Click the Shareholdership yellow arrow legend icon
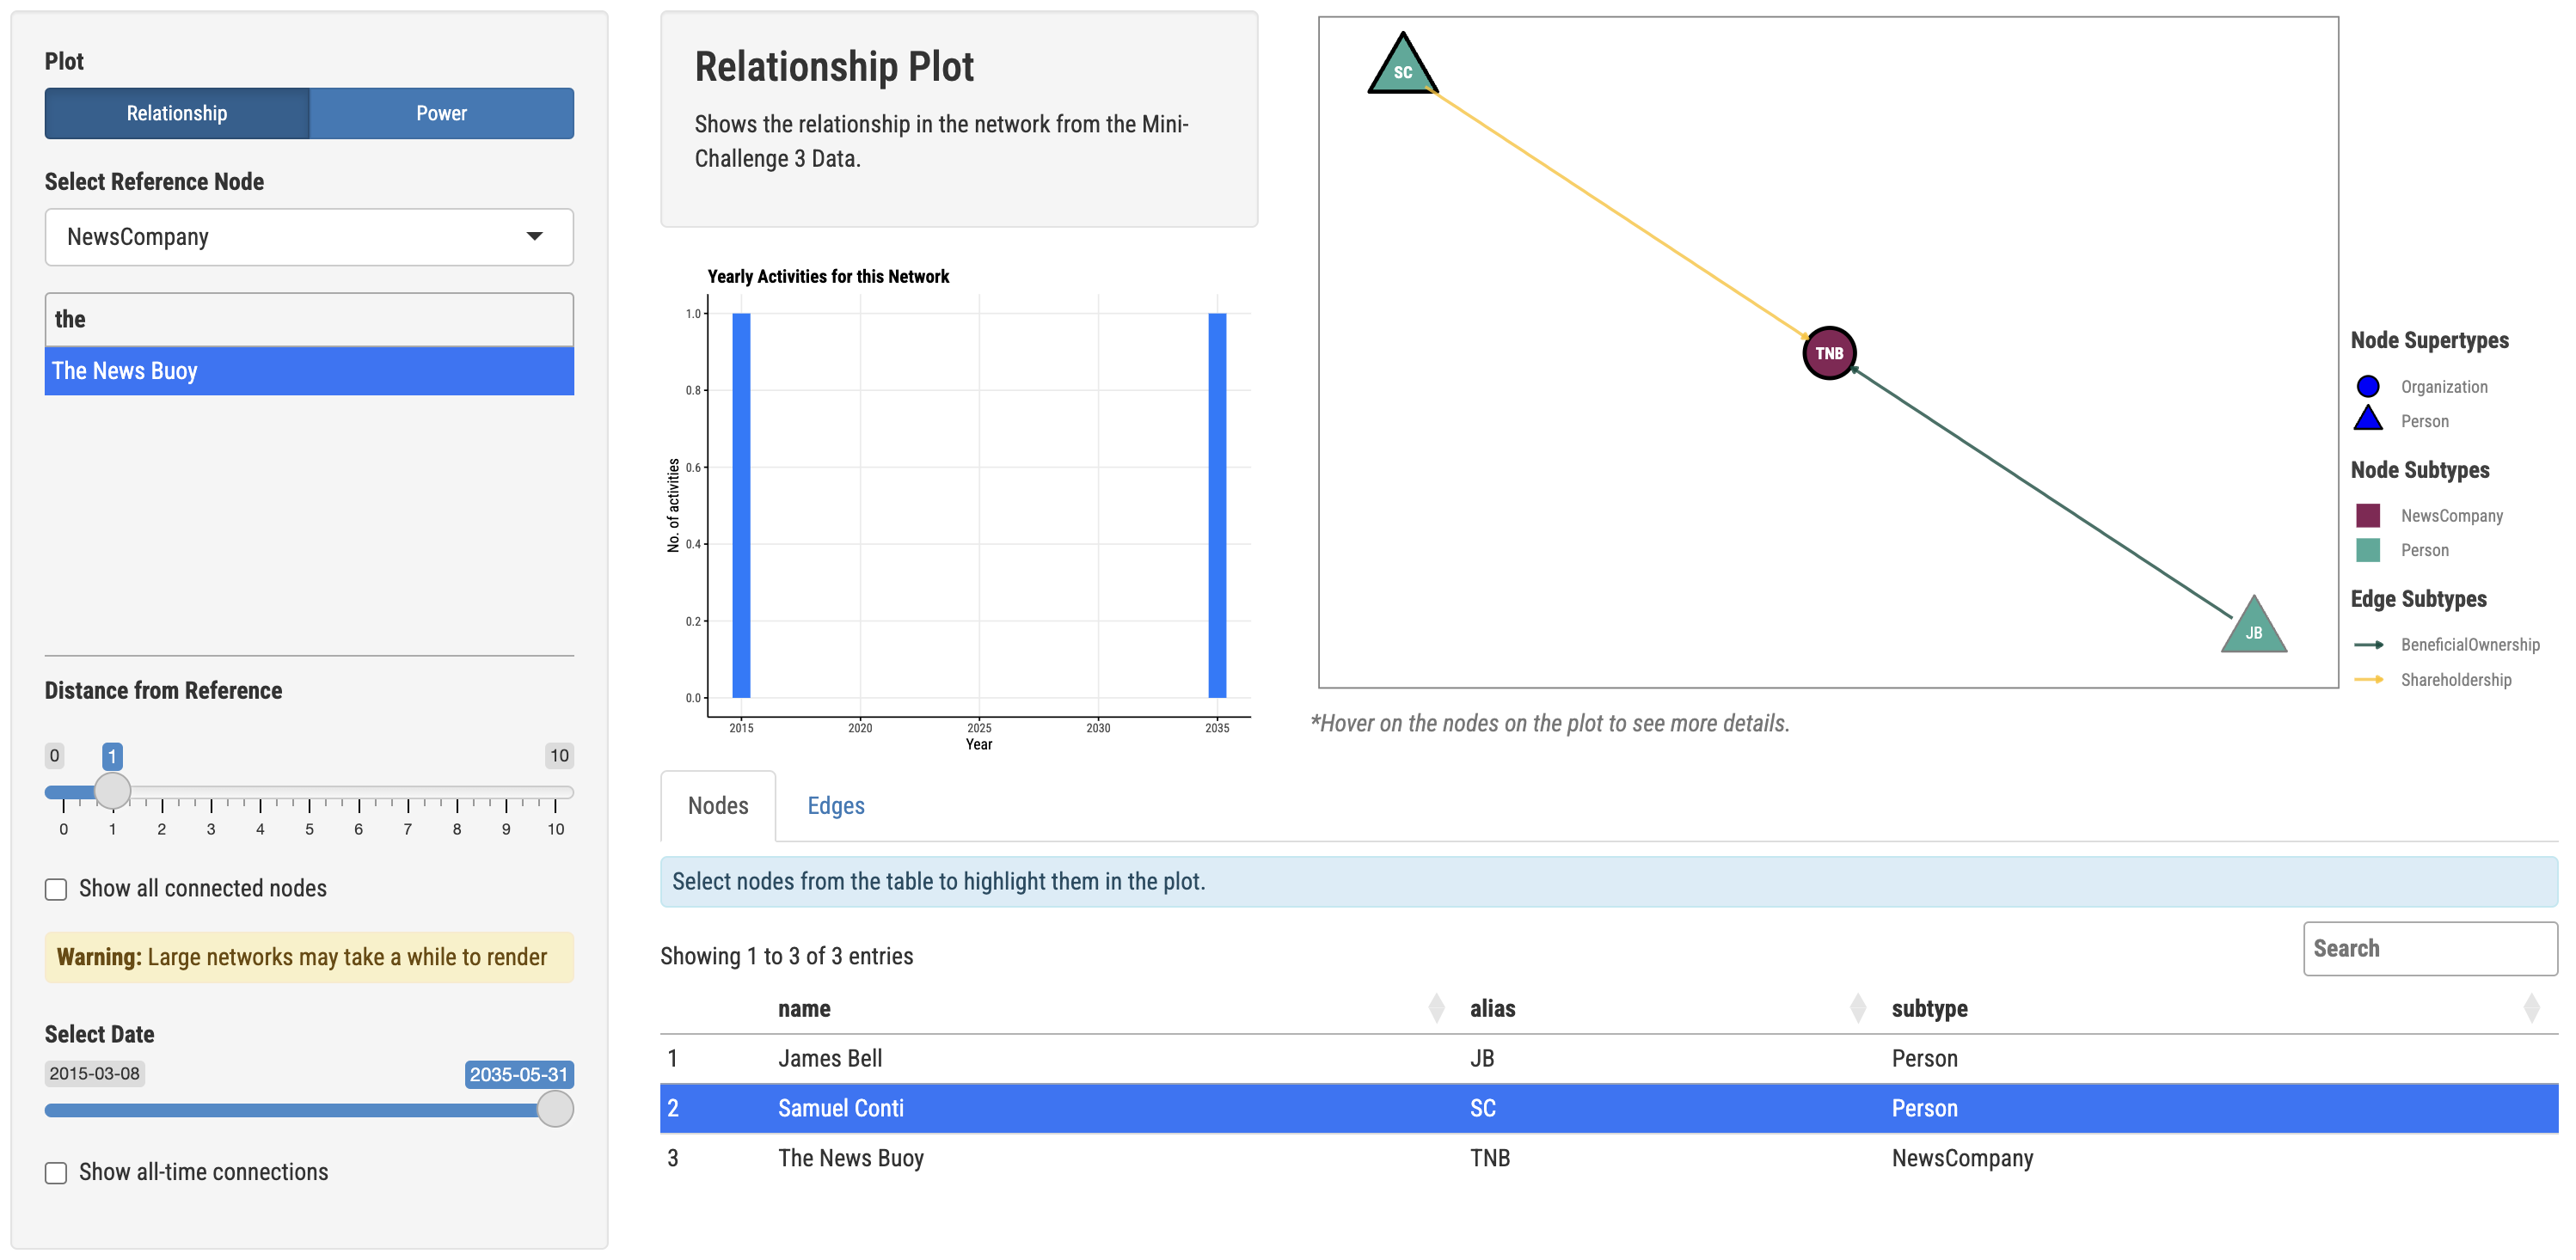This screenshot has width=2576, height=1260. pos(2368,680)
